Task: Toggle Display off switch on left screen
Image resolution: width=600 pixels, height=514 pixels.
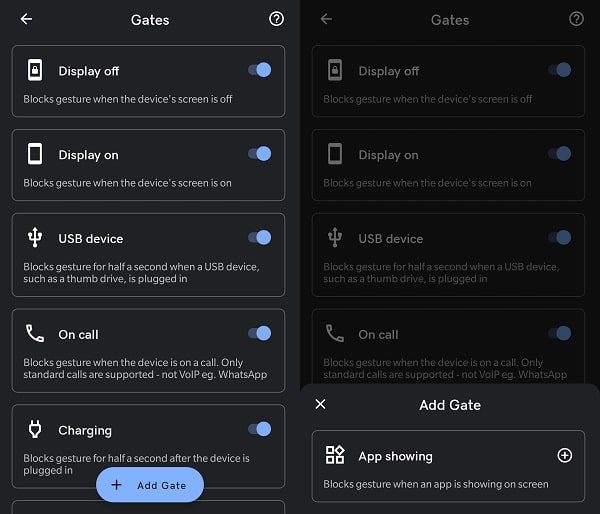Action: point(260,70)
